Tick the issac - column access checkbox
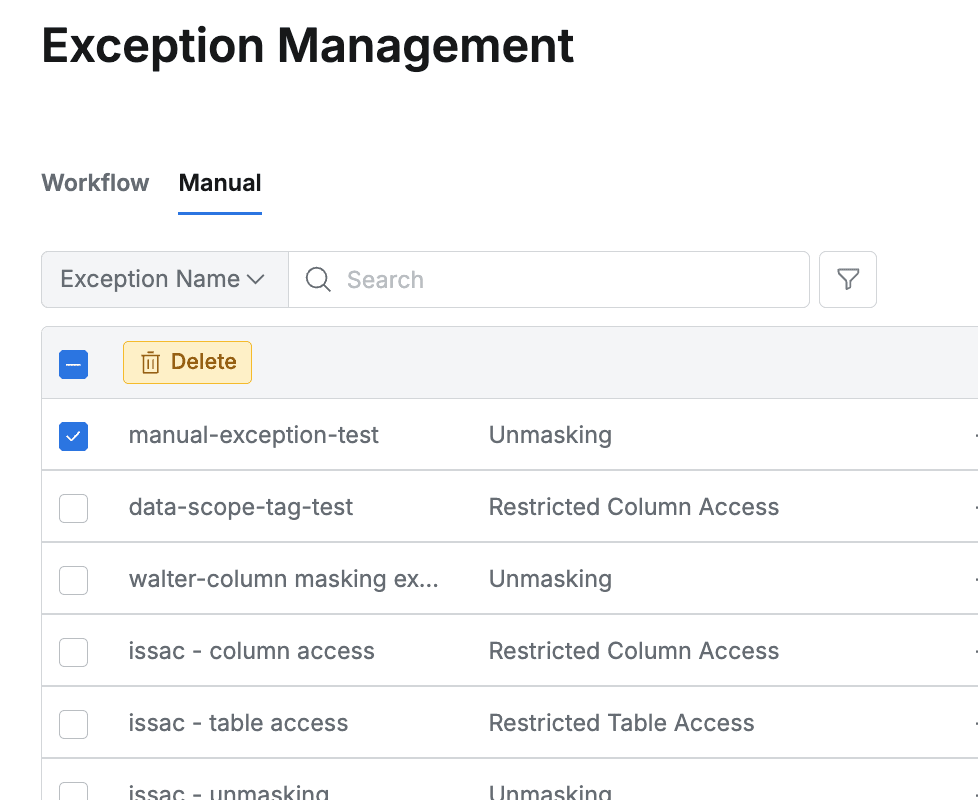 [73, 652]
